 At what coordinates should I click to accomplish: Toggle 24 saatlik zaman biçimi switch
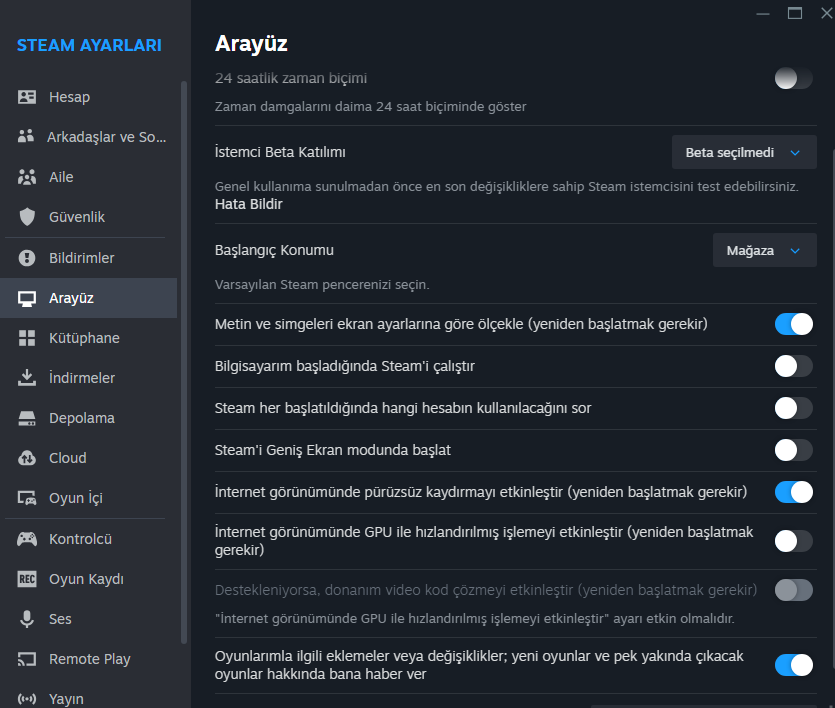793,78
